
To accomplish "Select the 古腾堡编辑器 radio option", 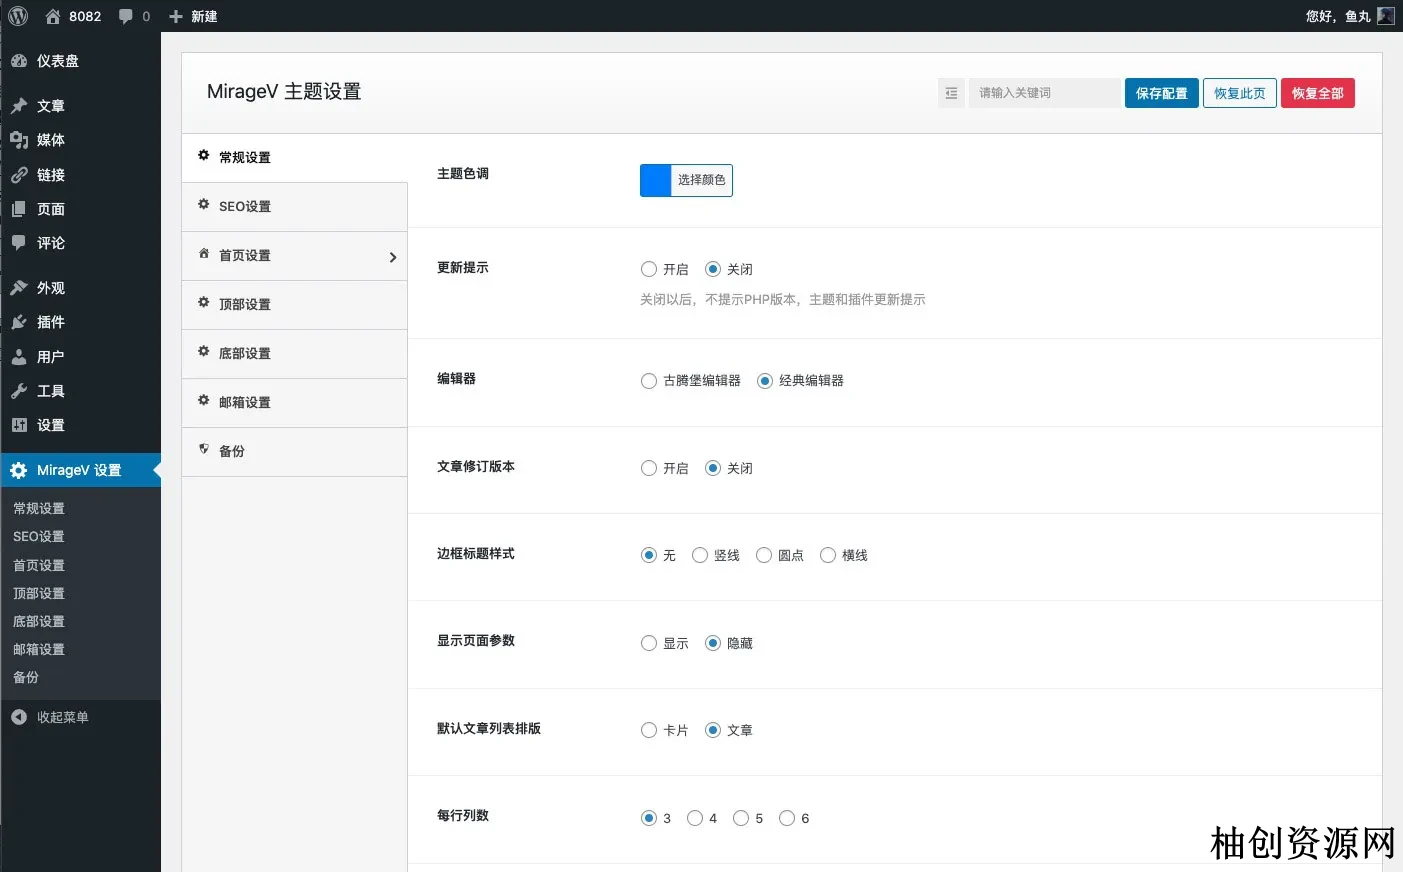I will [x=649, y=381].
